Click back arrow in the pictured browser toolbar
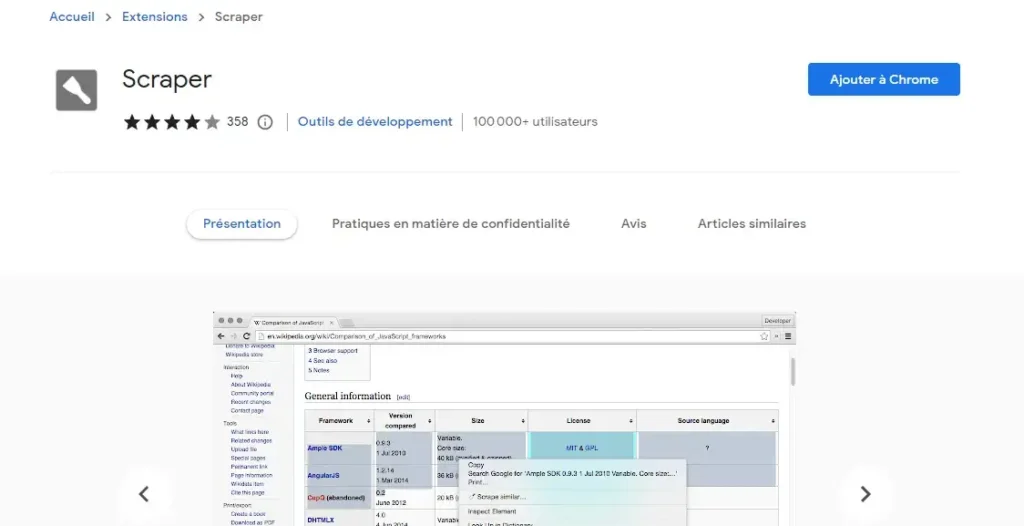 [x=221, y=336]
